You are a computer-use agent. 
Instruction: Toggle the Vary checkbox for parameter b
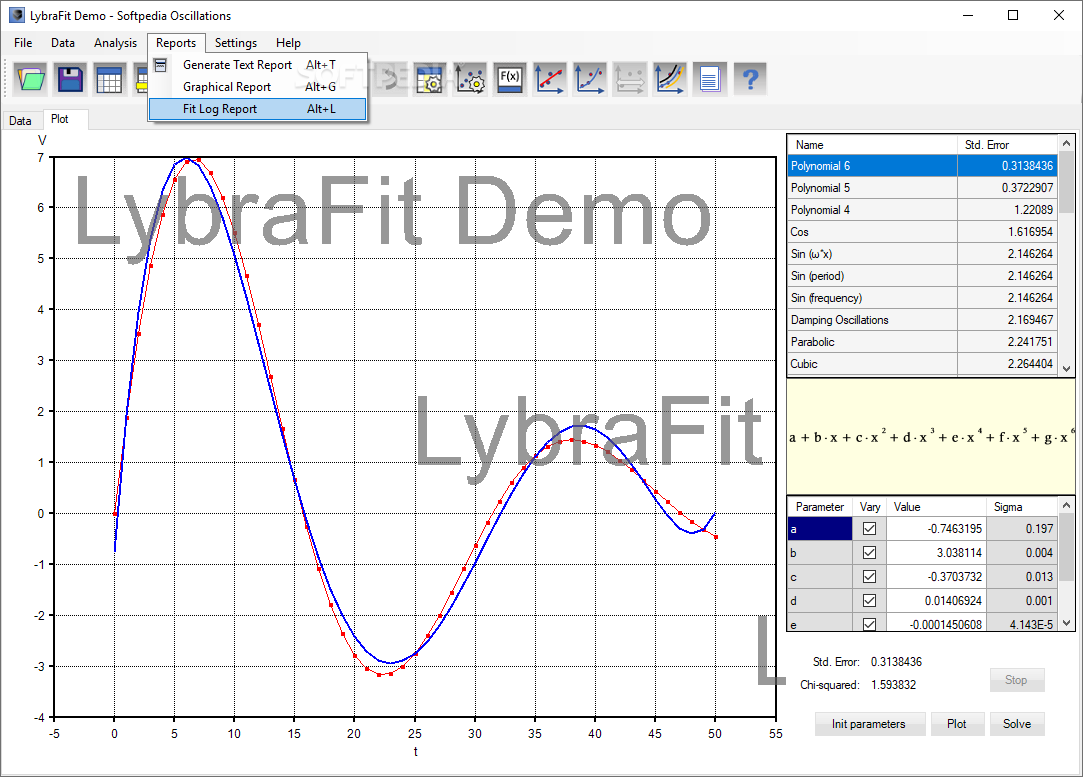(870, 553)
